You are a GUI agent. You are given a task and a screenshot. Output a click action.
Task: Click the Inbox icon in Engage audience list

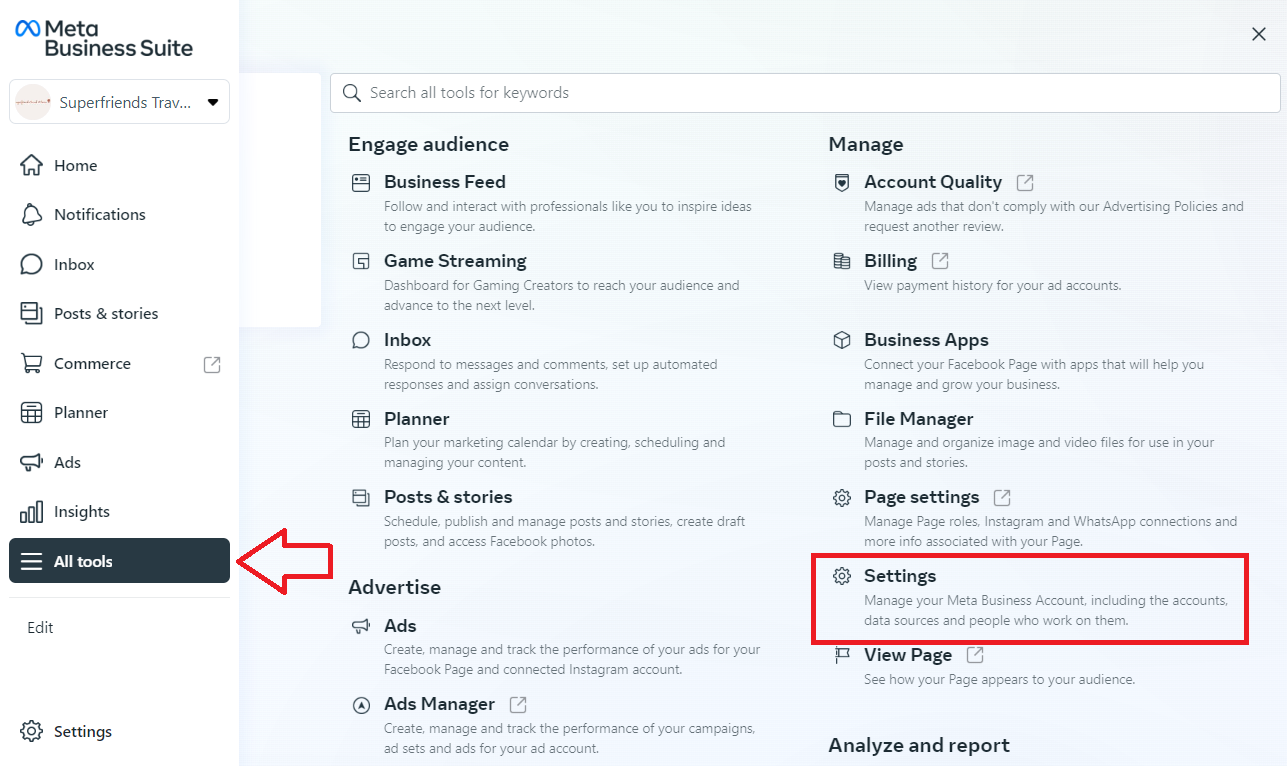click(361, 340)
